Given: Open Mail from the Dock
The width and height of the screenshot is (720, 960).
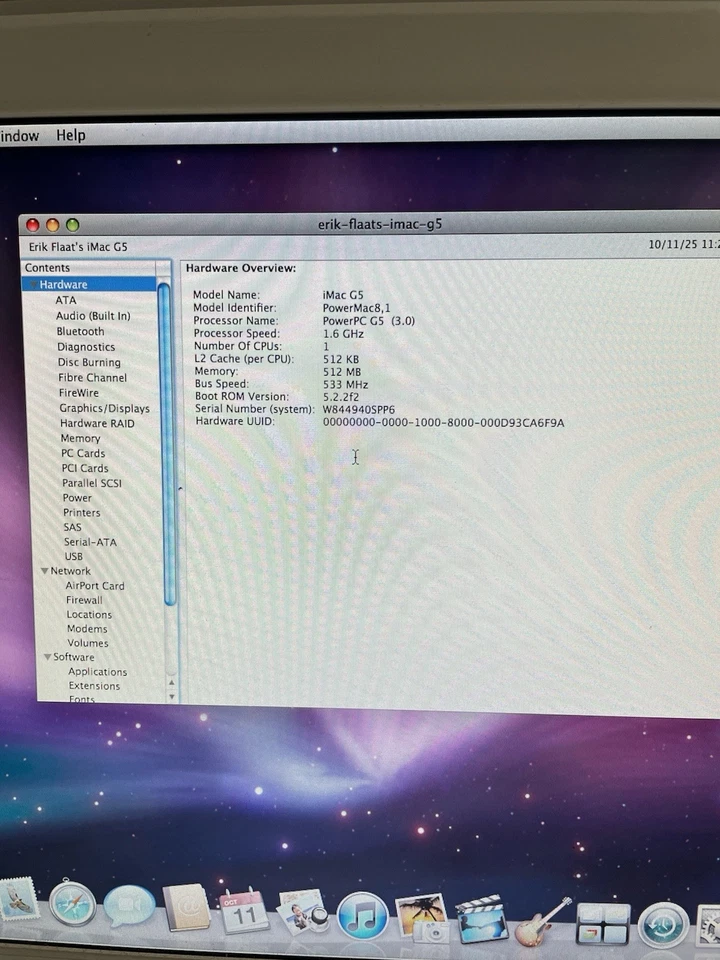Looking at the screenshot, I should tap(18, 900).
